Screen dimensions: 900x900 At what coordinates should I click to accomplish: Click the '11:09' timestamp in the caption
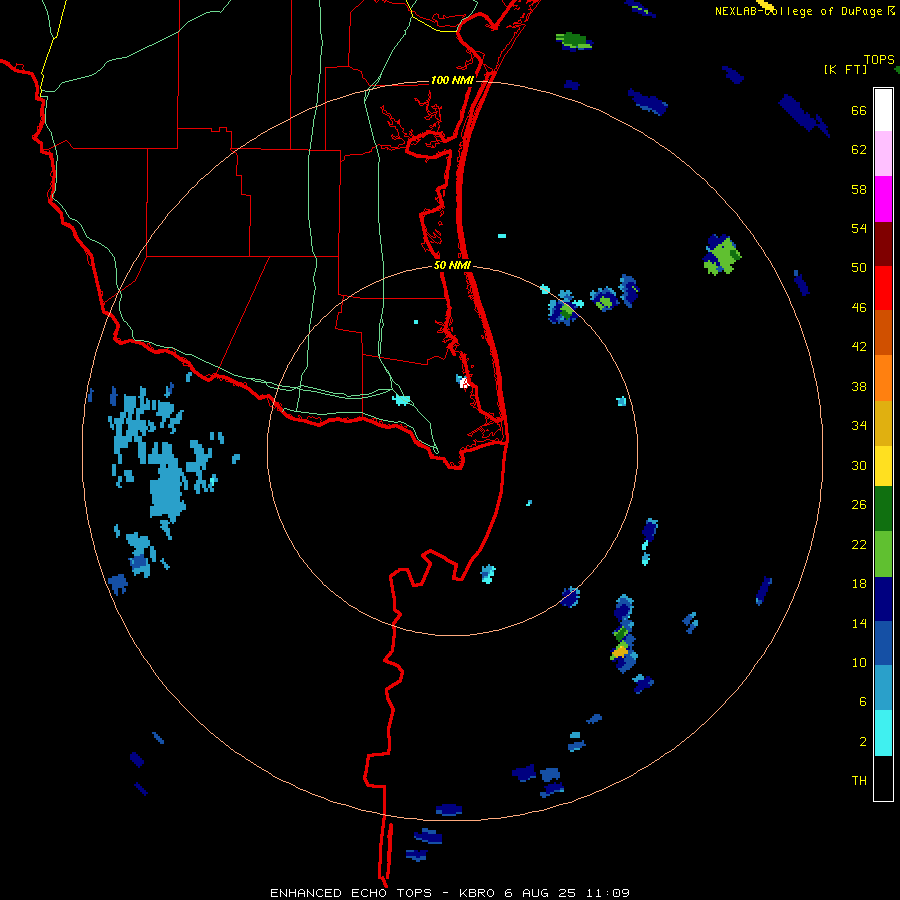click(608, 893)
